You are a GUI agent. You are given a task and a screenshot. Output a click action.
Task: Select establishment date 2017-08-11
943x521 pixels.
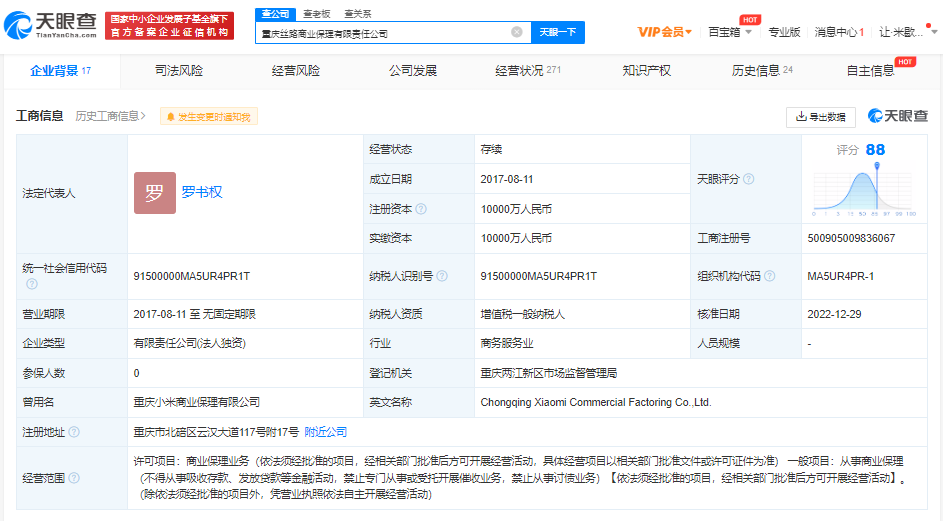[x=506, y=179]
